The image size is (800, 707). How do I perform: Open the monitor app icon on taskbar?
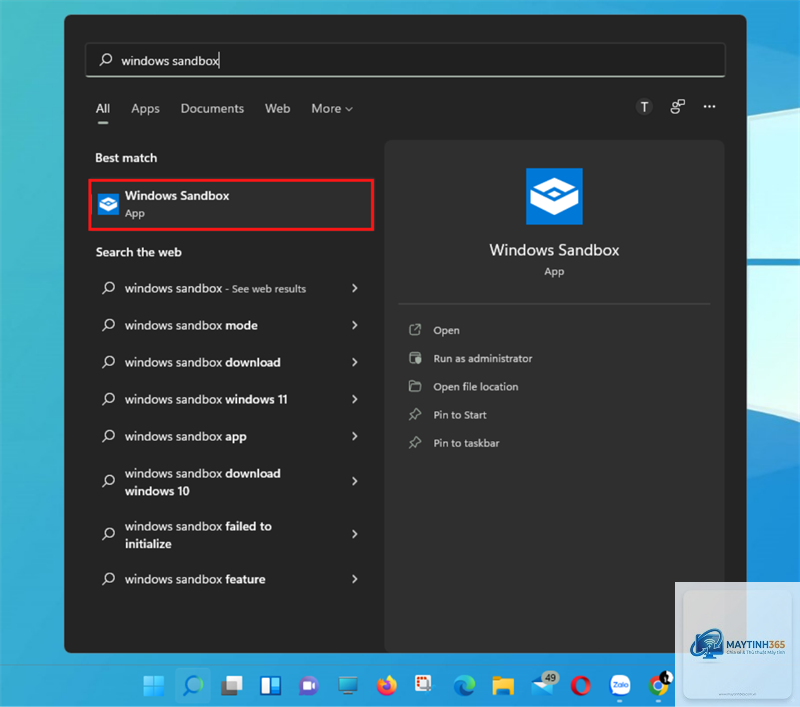348,686
